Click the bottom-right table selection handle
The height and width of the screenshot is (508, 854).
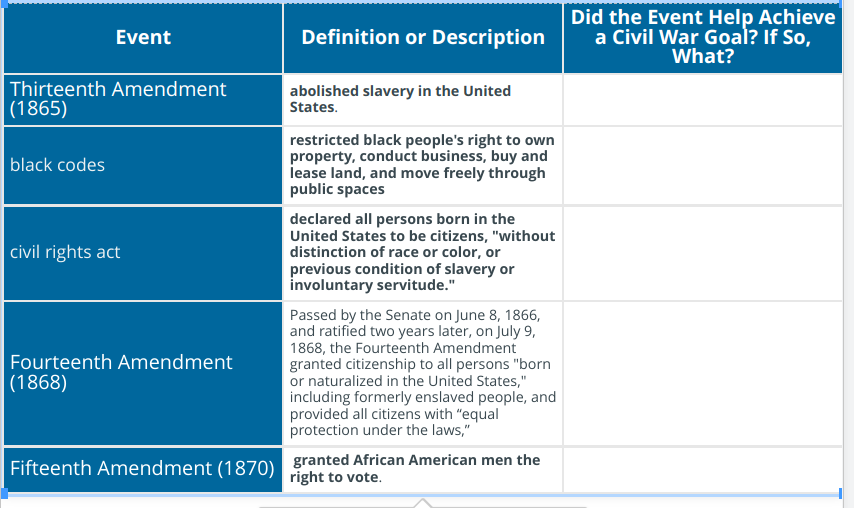point(841,493)
